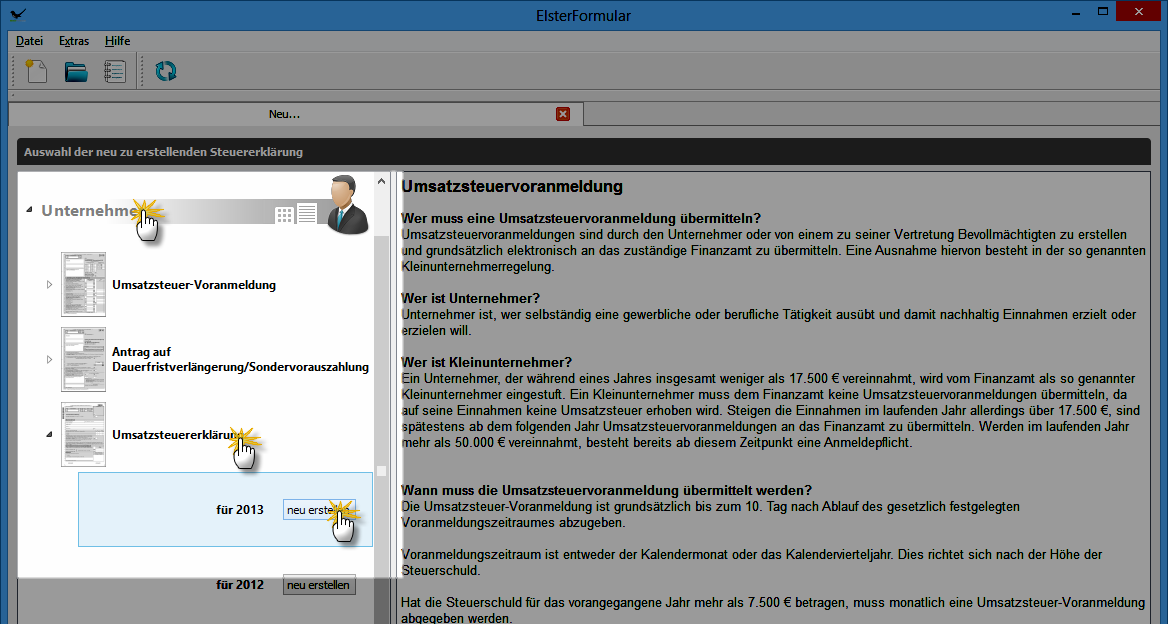
Task: Click neu erstellen button for 2013
Action: (319, 510)
